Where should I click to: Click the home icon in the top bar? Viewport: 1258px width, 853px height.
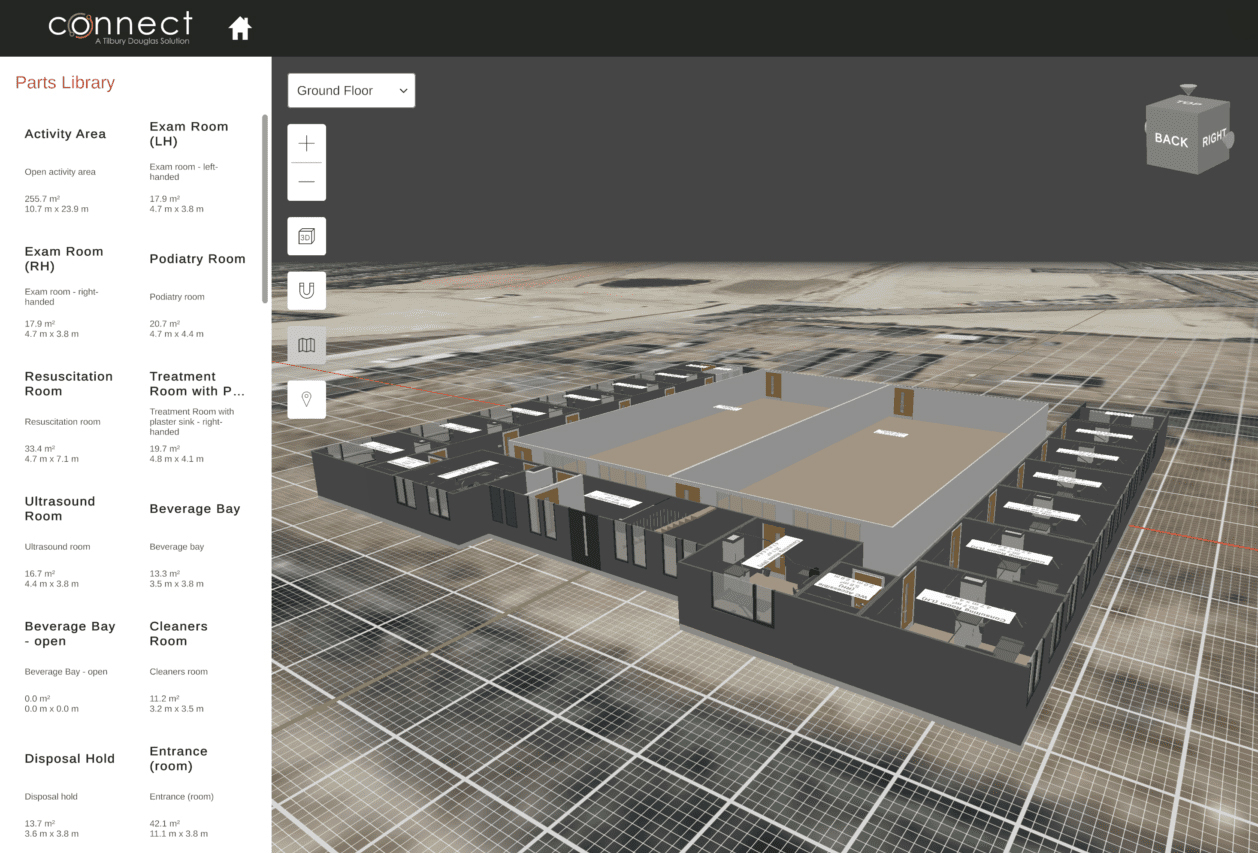click(239, 28)
